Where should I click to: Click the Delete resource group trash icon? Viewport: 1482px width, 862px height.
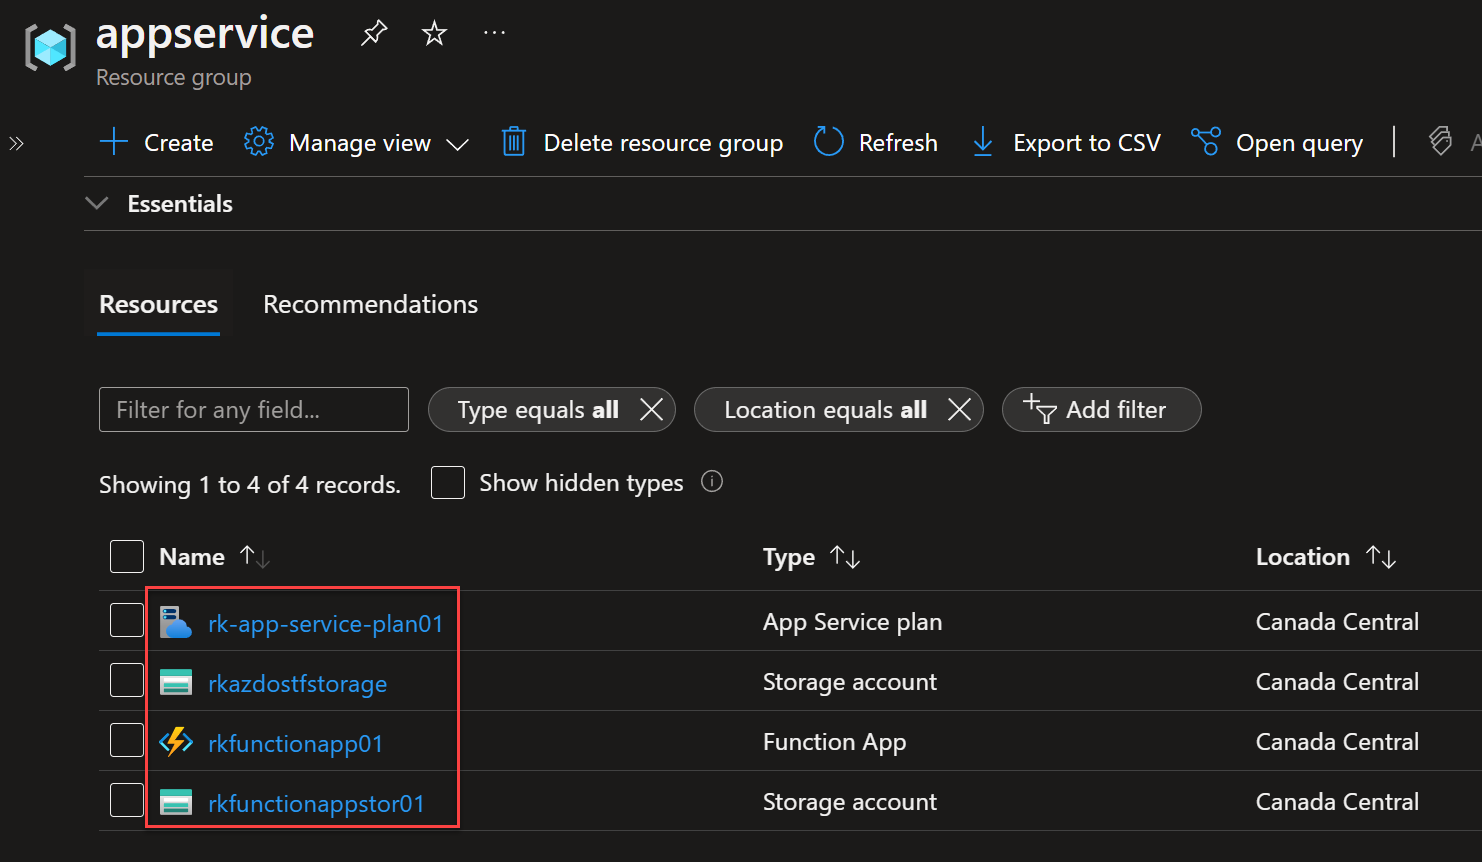tap(514, 142)
